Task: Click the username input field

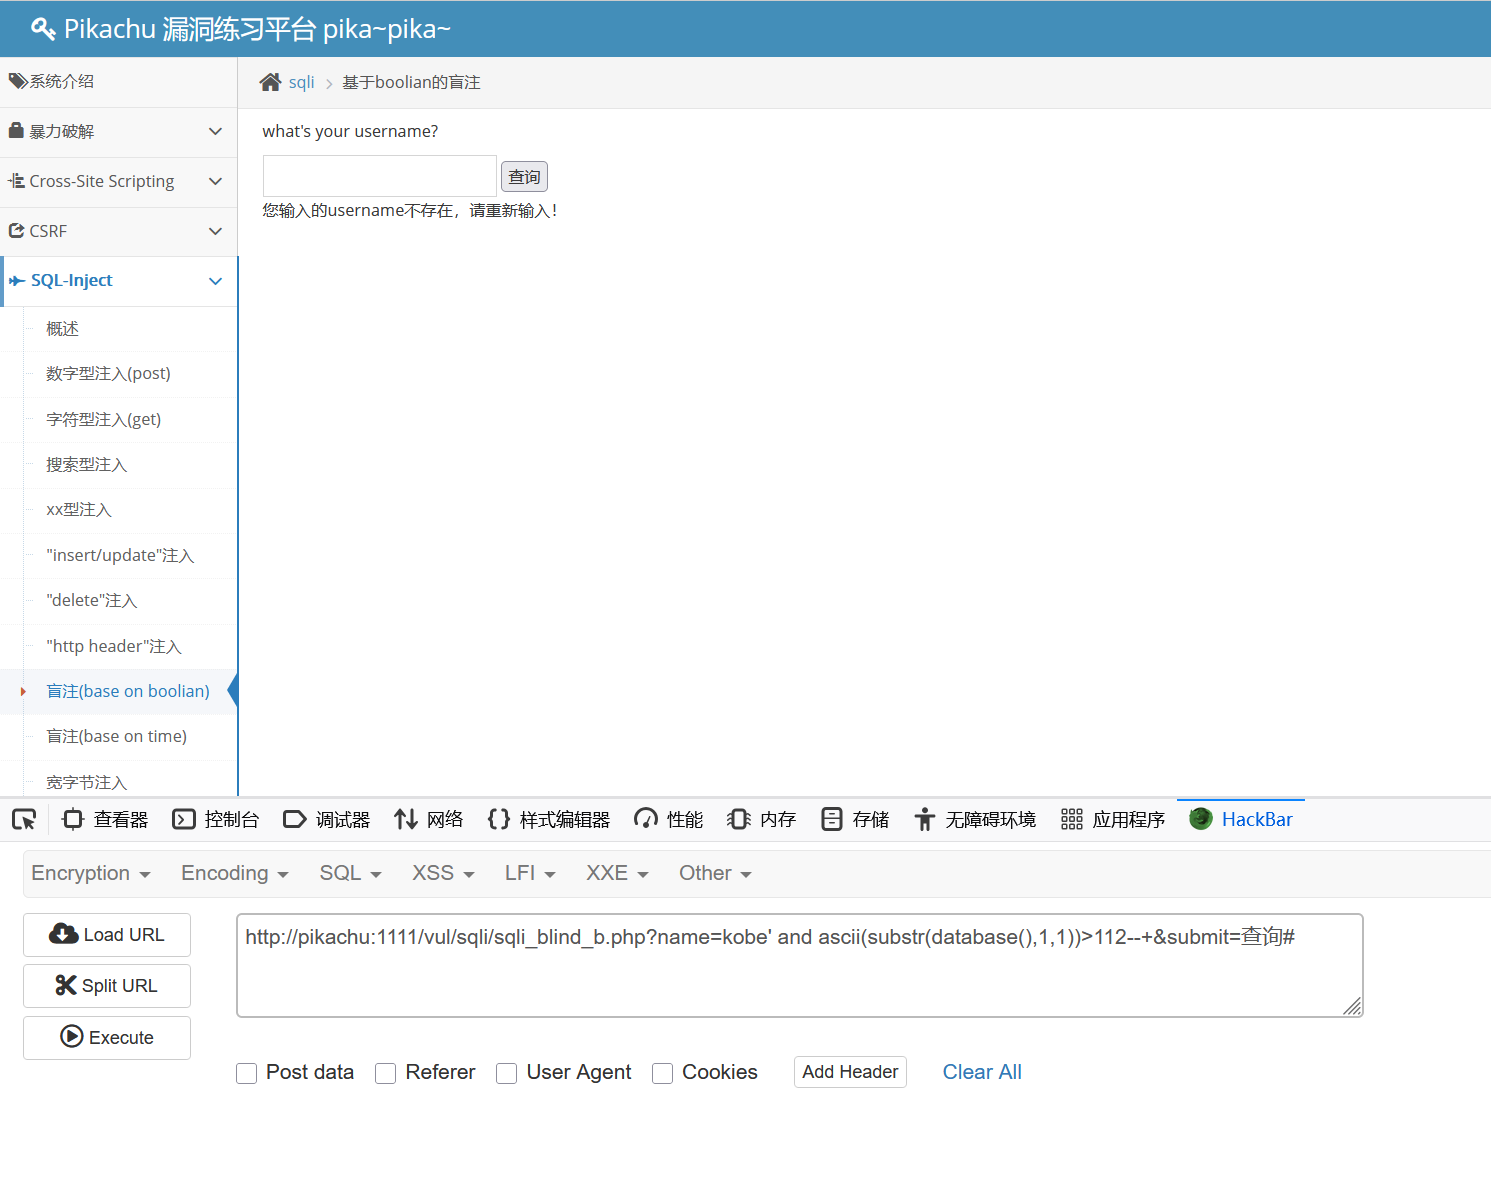Action: [x=380, y=176]
